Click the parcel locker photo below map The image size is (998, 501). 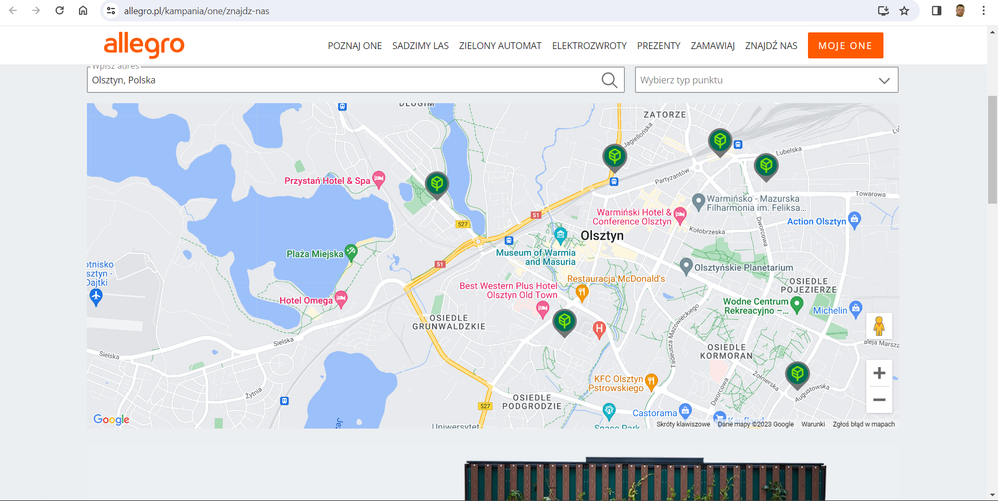pyautogui.click(x=645, y=479)
